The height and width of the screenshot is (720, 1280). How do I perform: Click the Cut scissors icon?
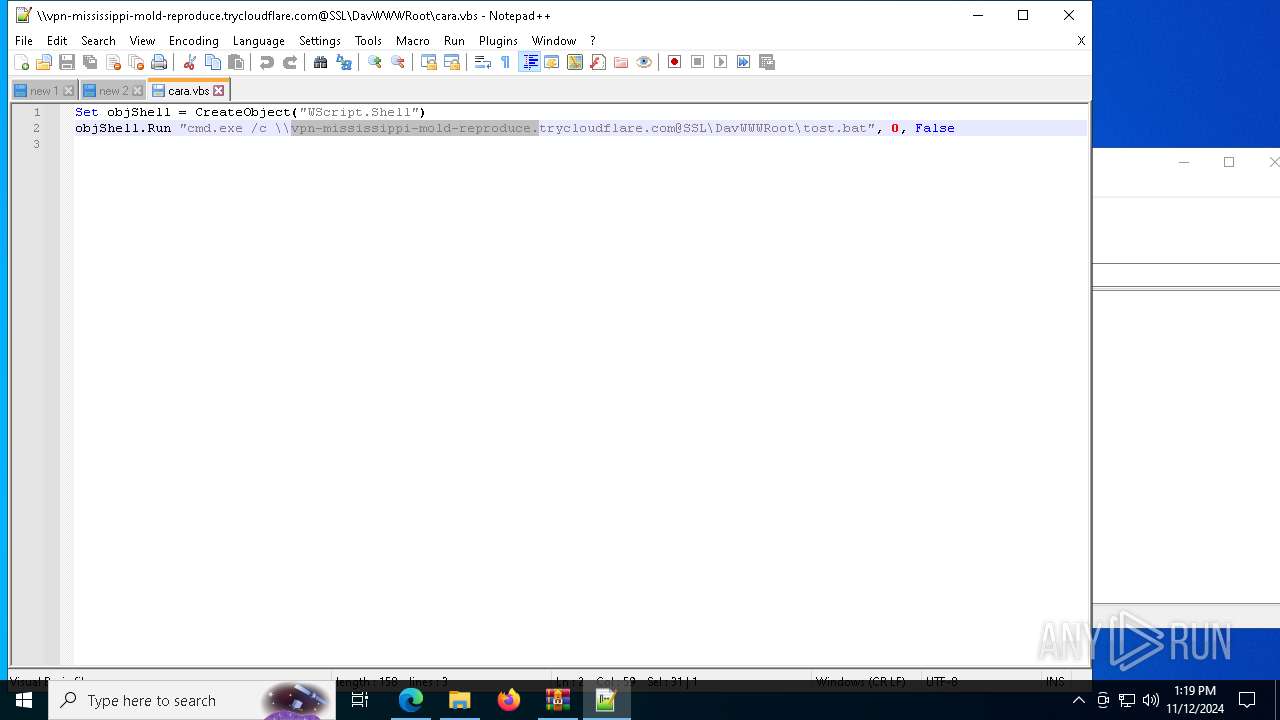click(x=189, y=62)
